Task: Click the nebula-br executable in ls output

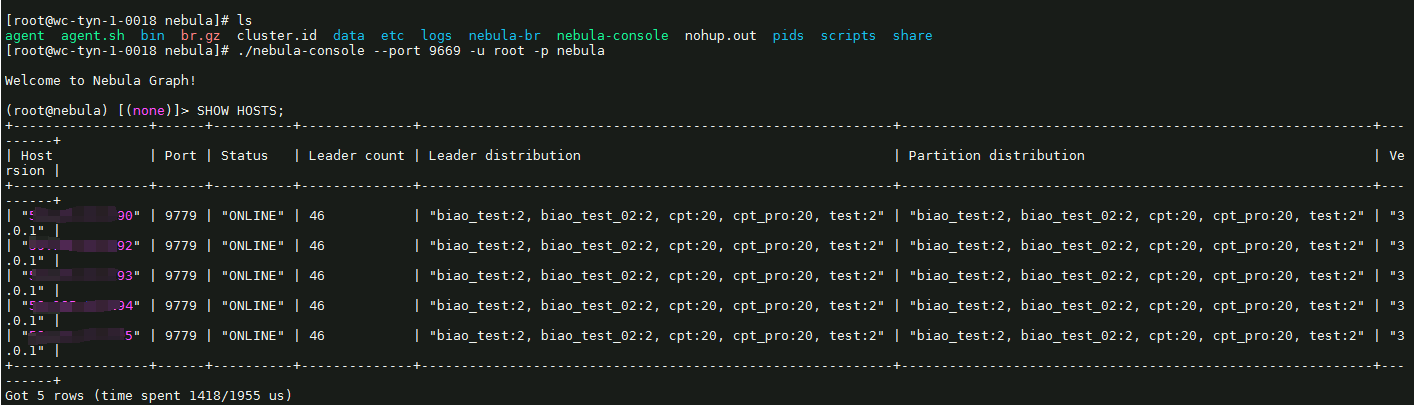Action: tap(504, 36)
